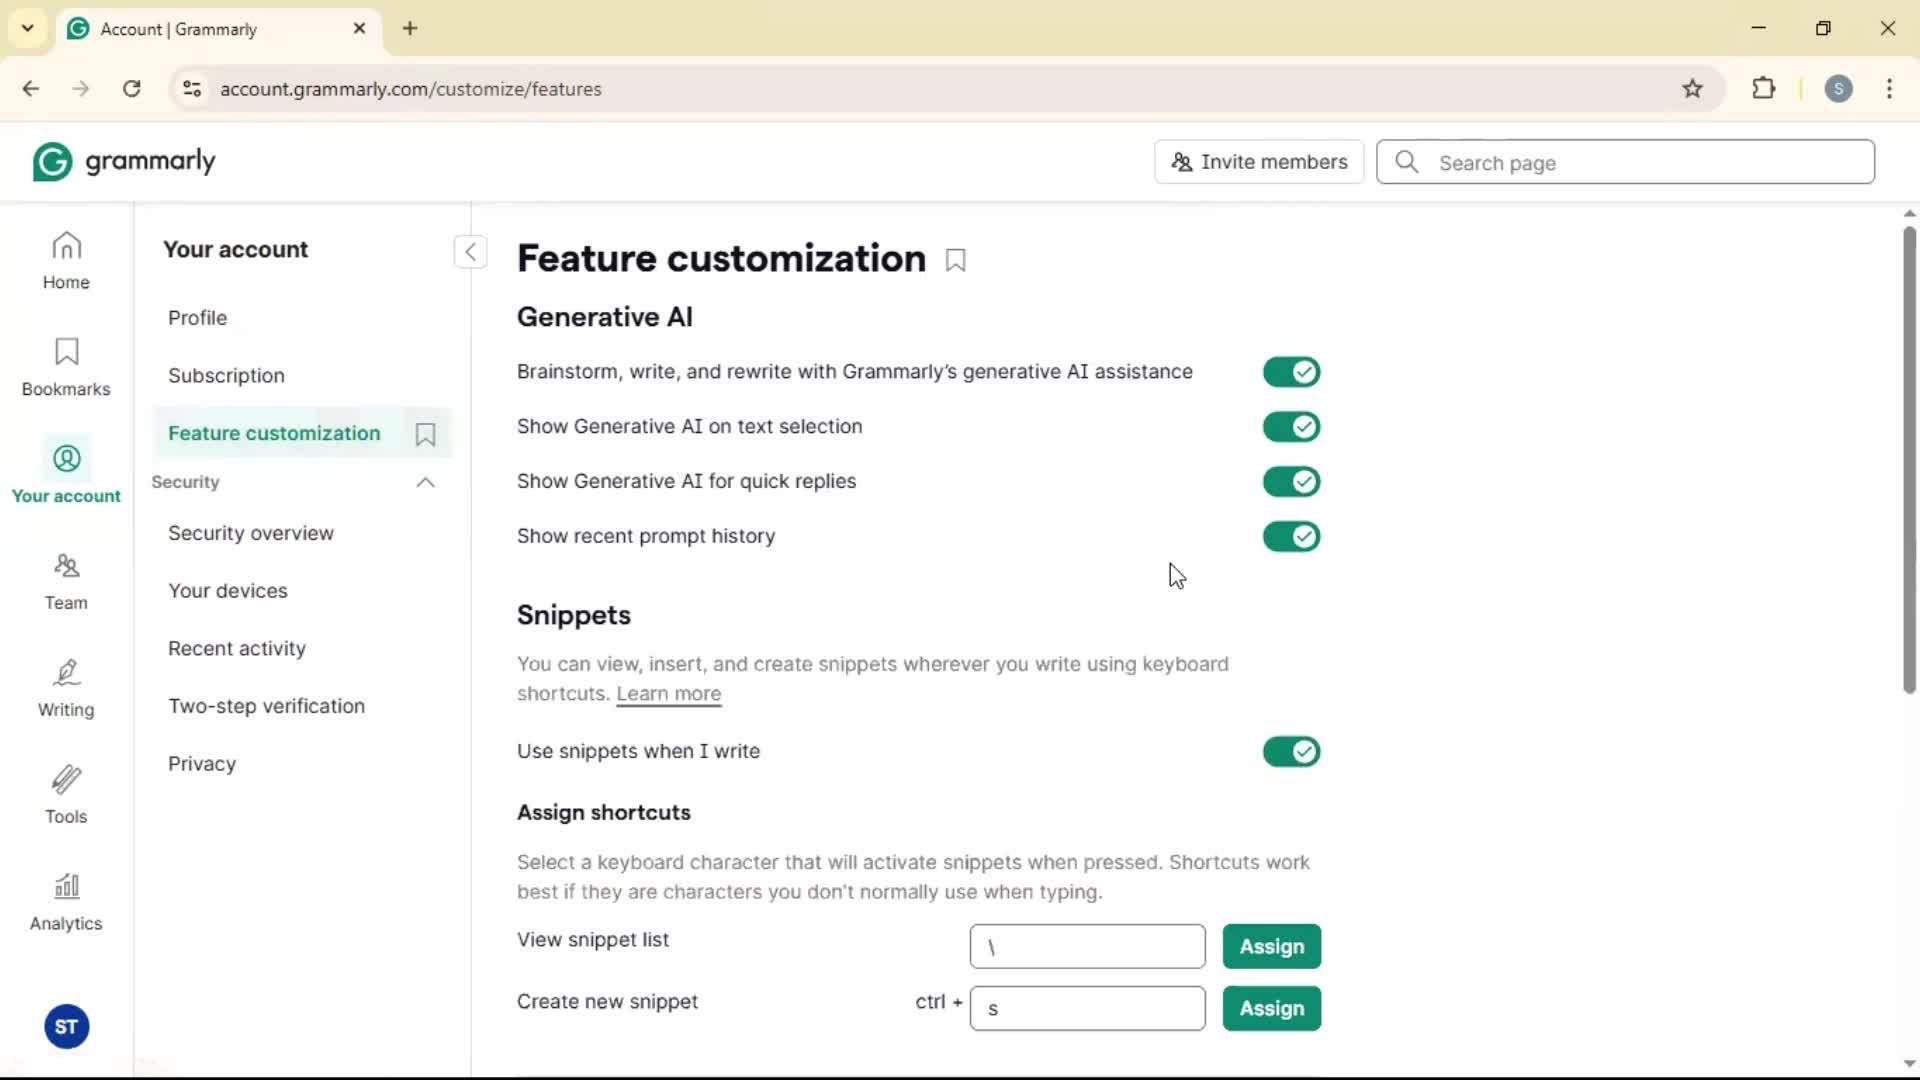Viewport: 1920px width, 1080px height.
Task: Open the Learn more link
Action: 668,694
